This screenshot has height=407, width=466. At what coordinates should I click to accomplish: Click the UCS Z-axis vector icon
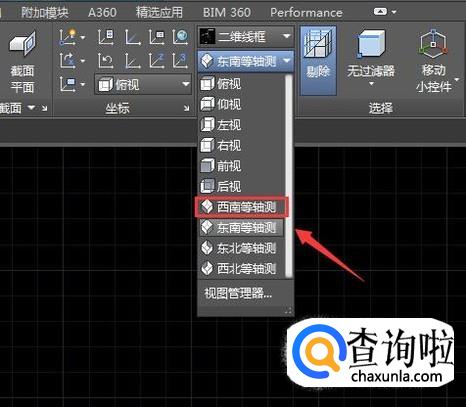click(x=157, y=61)
